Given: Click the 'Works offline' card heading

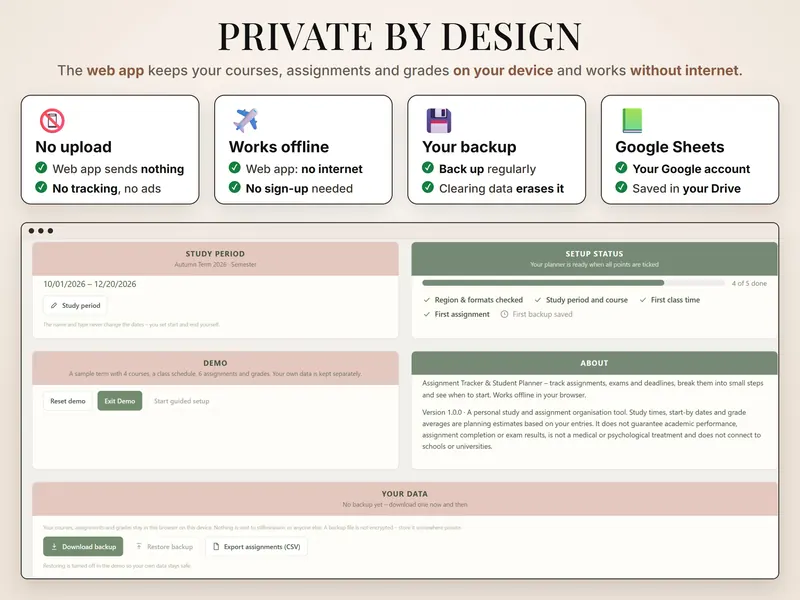Looking at the screenshot, I should click(x=279, y=147).
